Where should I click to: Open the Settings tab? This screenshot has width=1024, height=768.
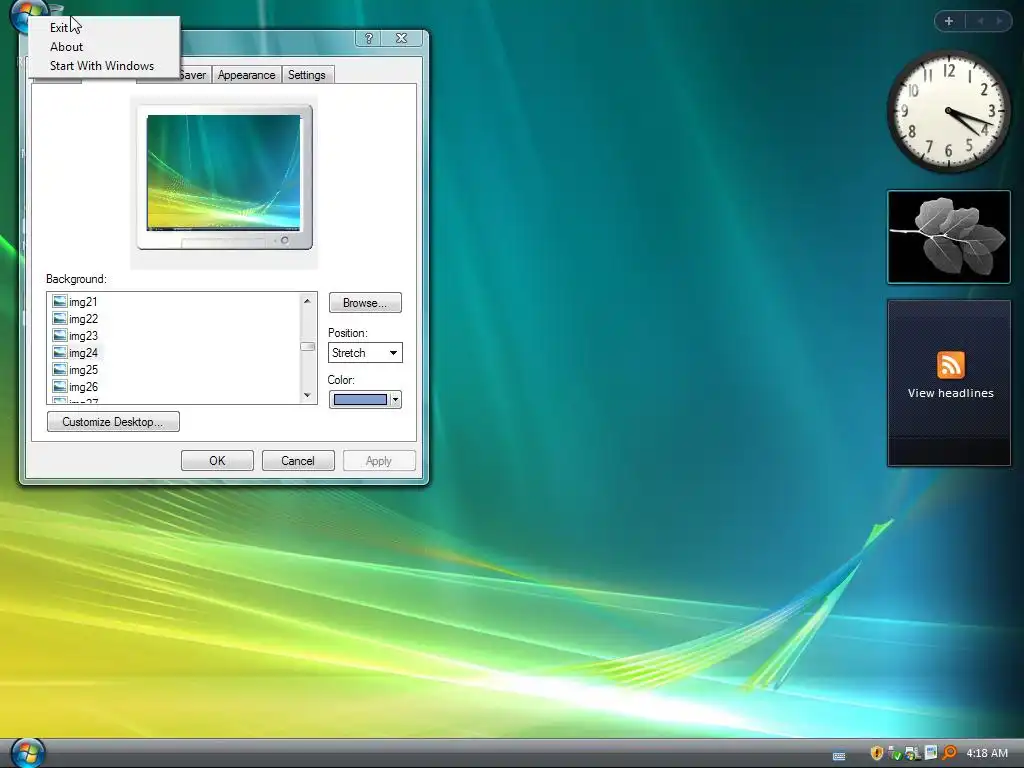pyautogui.click(x=306, y=74)
